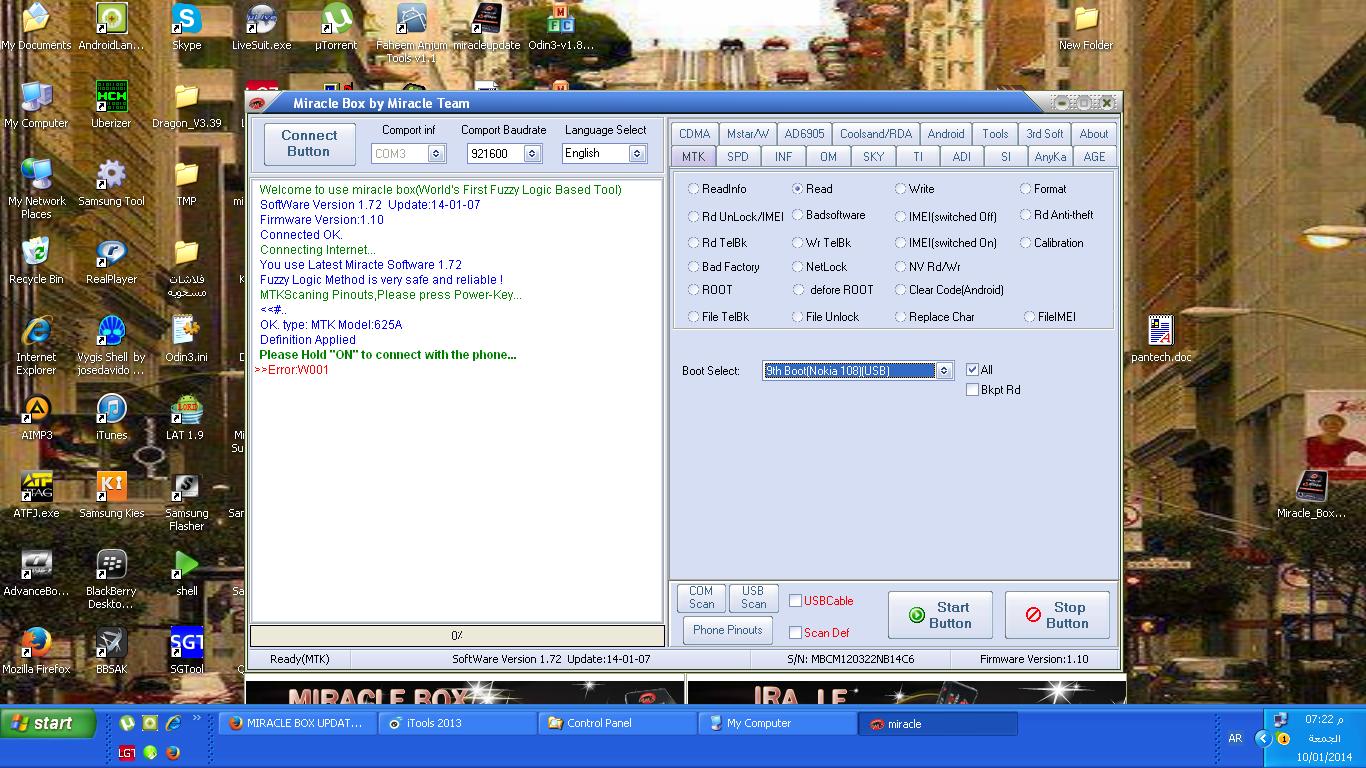Open My Computer desktop icon

[36, 105]
